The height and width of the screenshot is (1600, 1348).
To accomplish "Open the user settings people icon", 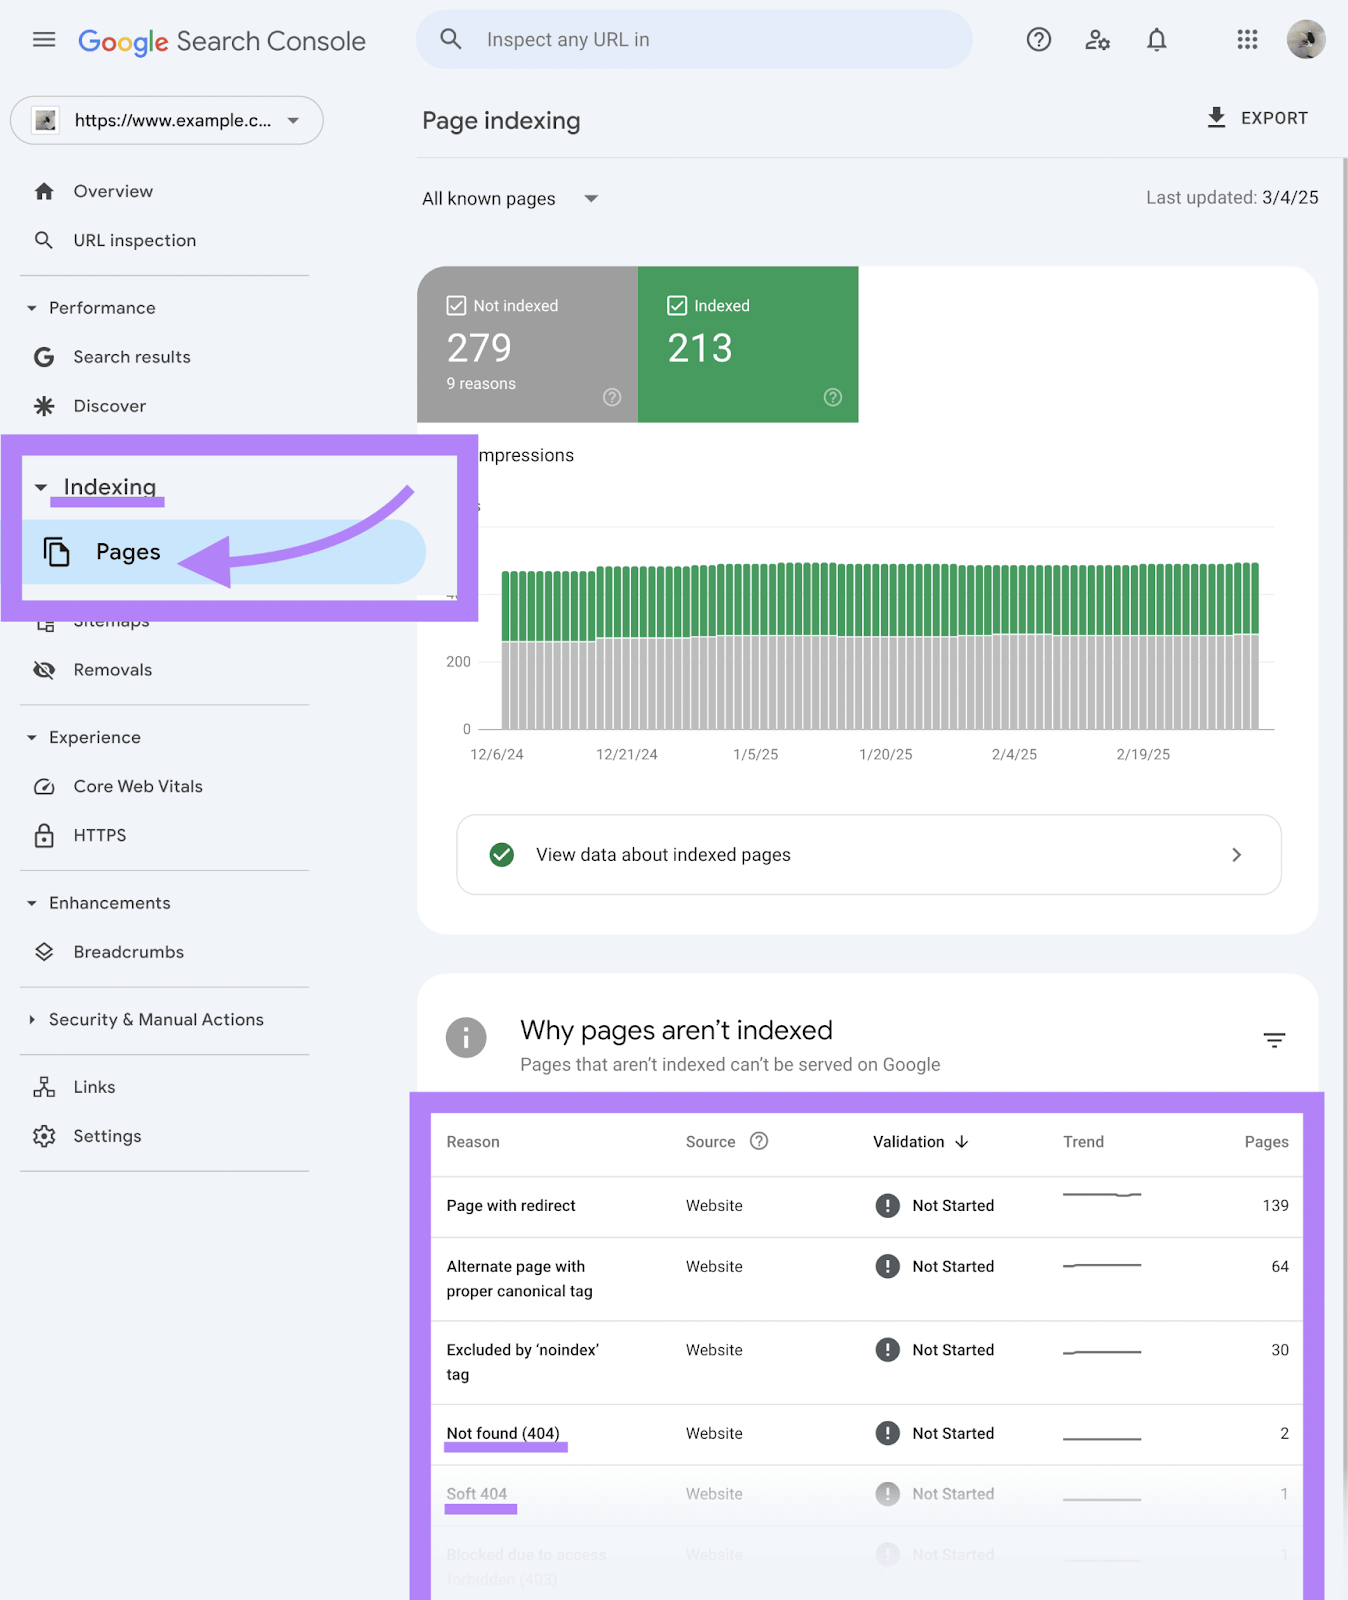I will point(1097,40).
